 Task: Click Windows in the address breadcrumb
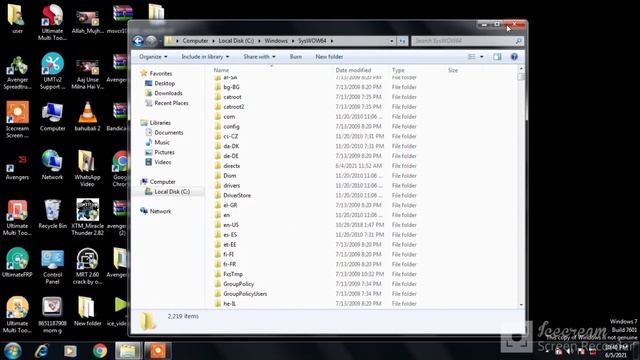[x=276, y=41]
